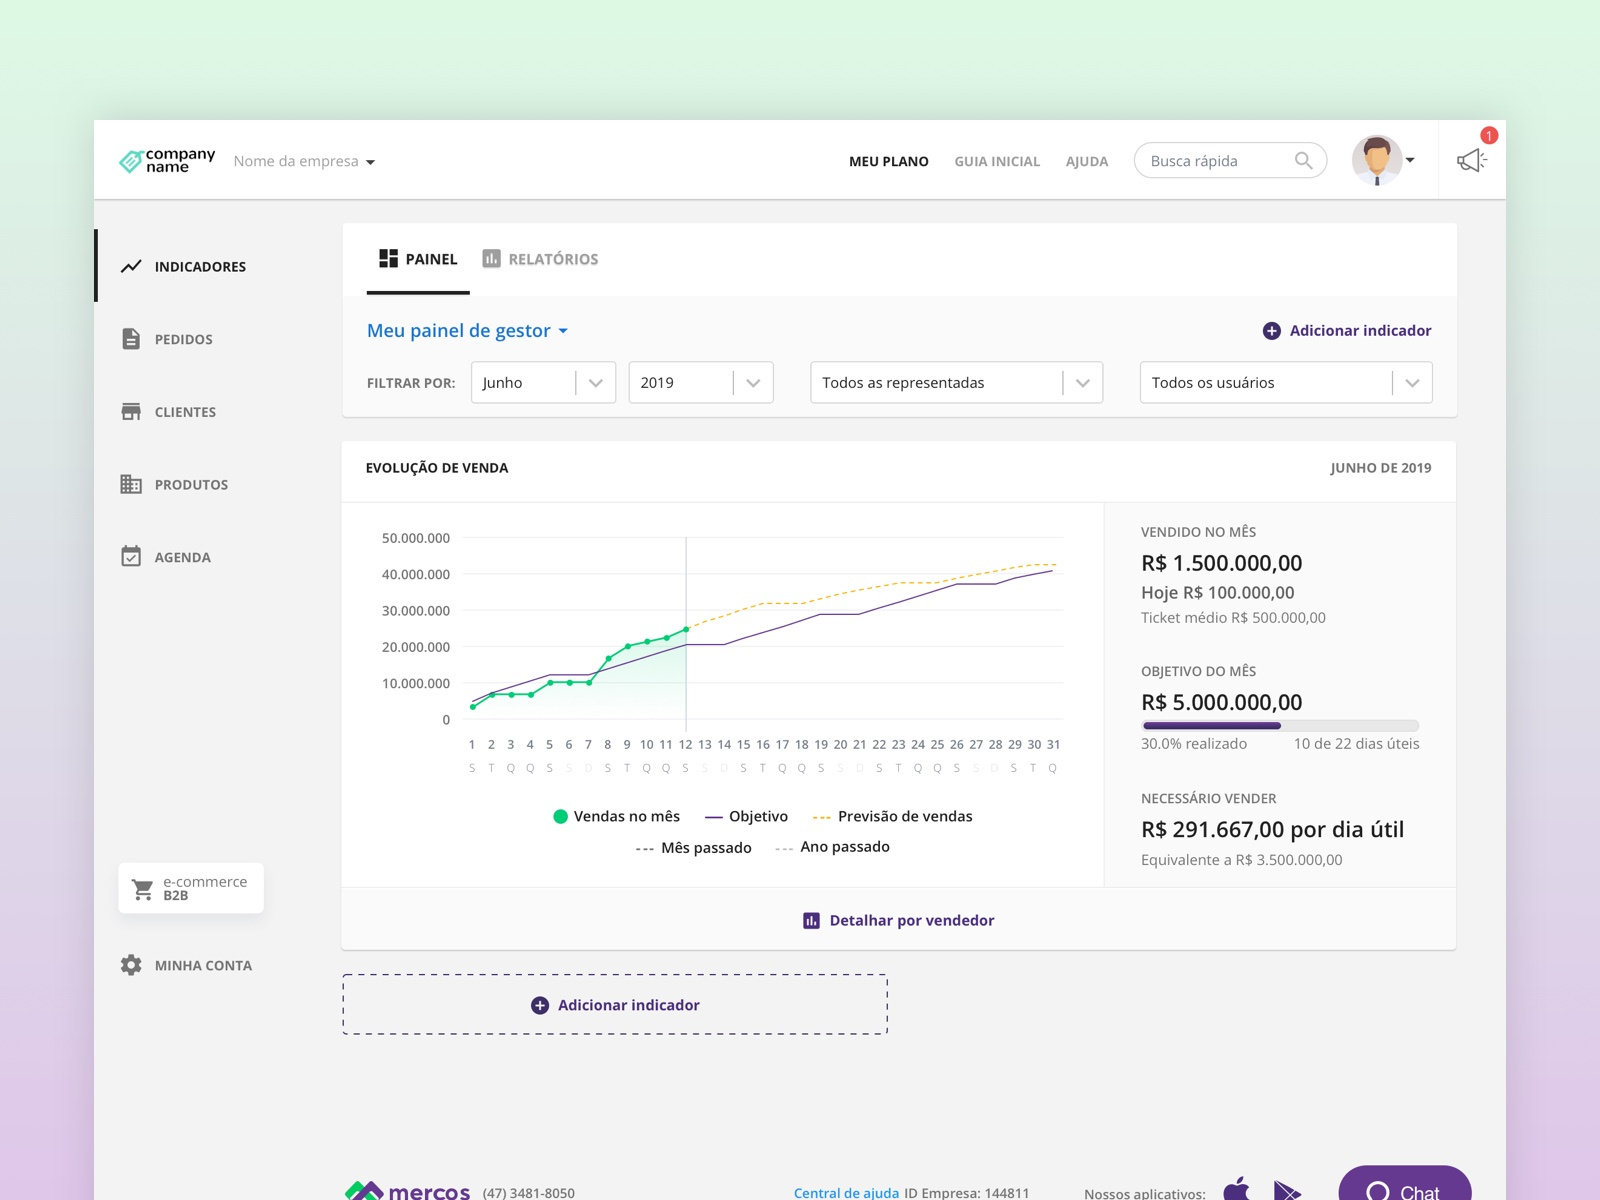Open the Meu Plano menu item
The image size is (1600, 1200).
[888, 161]
